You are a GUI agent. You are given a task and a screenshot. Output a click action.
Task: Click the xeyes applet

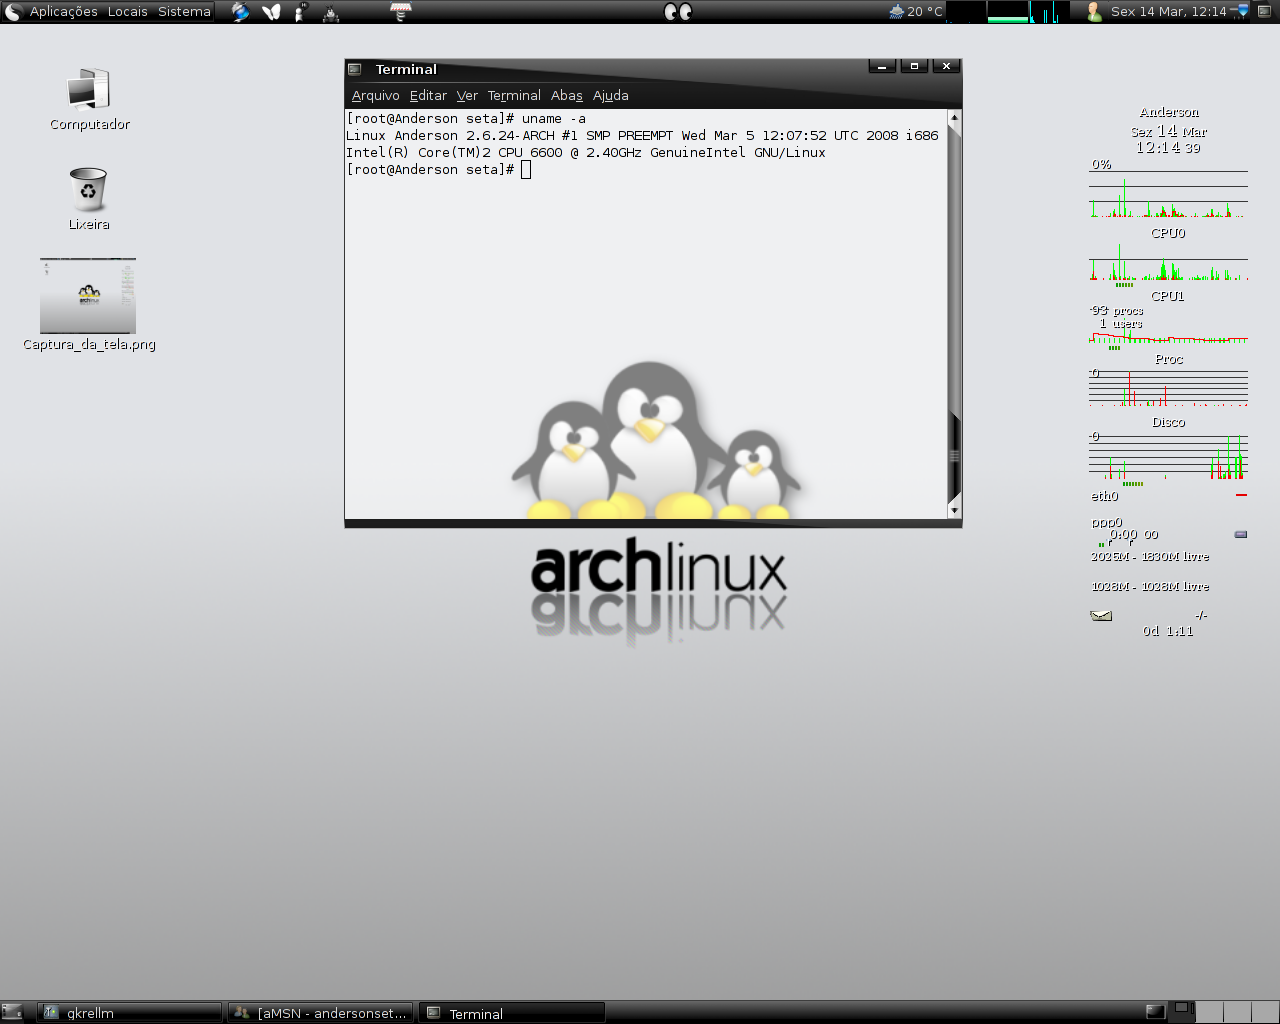678,12
